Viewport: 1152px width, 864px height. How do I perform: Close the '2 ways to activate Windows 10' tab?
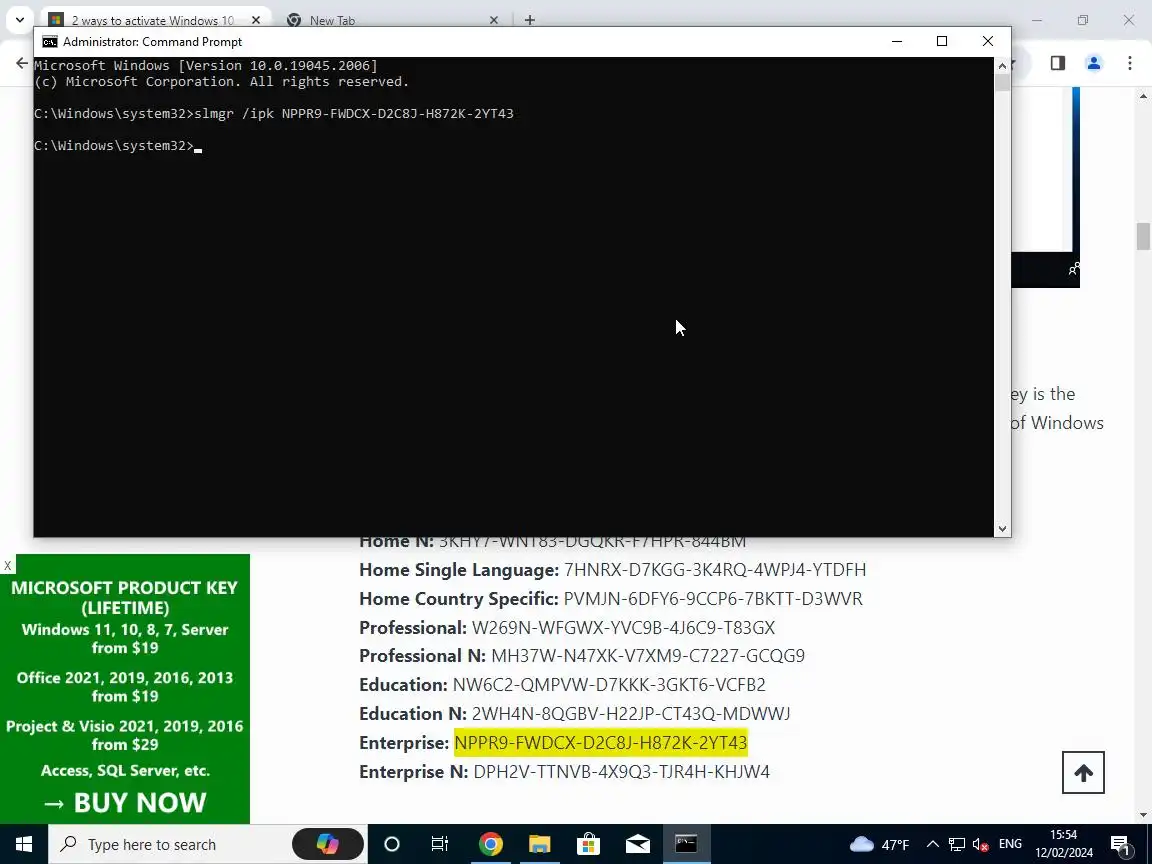[x=256, y=20]
